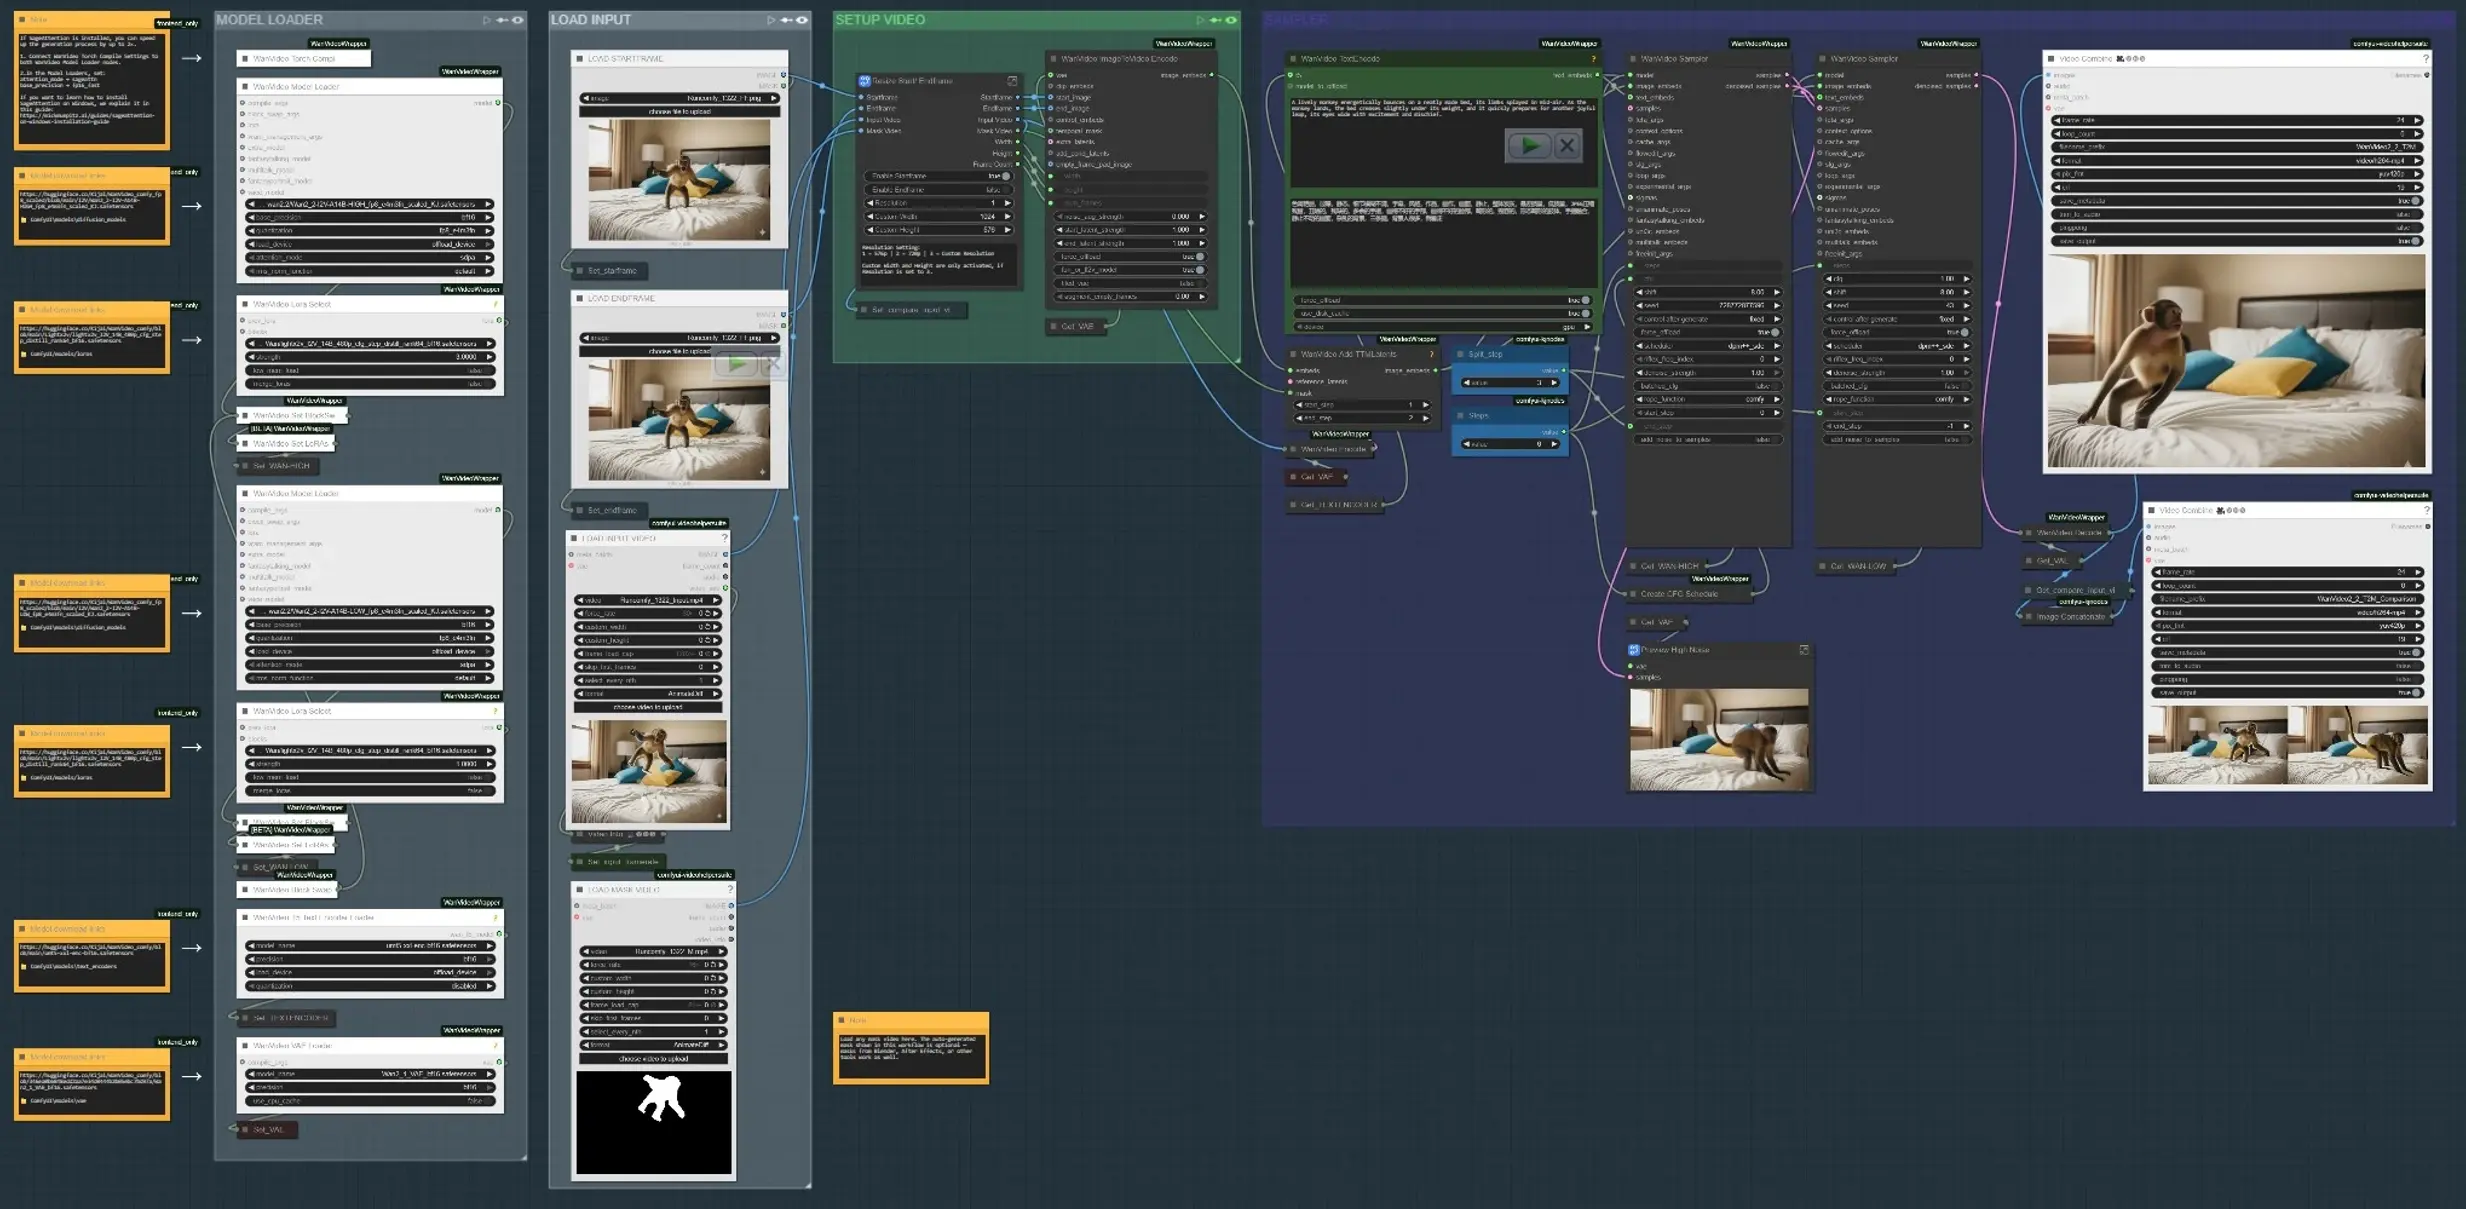The width and height of the screenshot is (2466, 1209).
Task: Click the bypass arrow icon in the SETUP VIDEO header
Action: coord(1215,20)
